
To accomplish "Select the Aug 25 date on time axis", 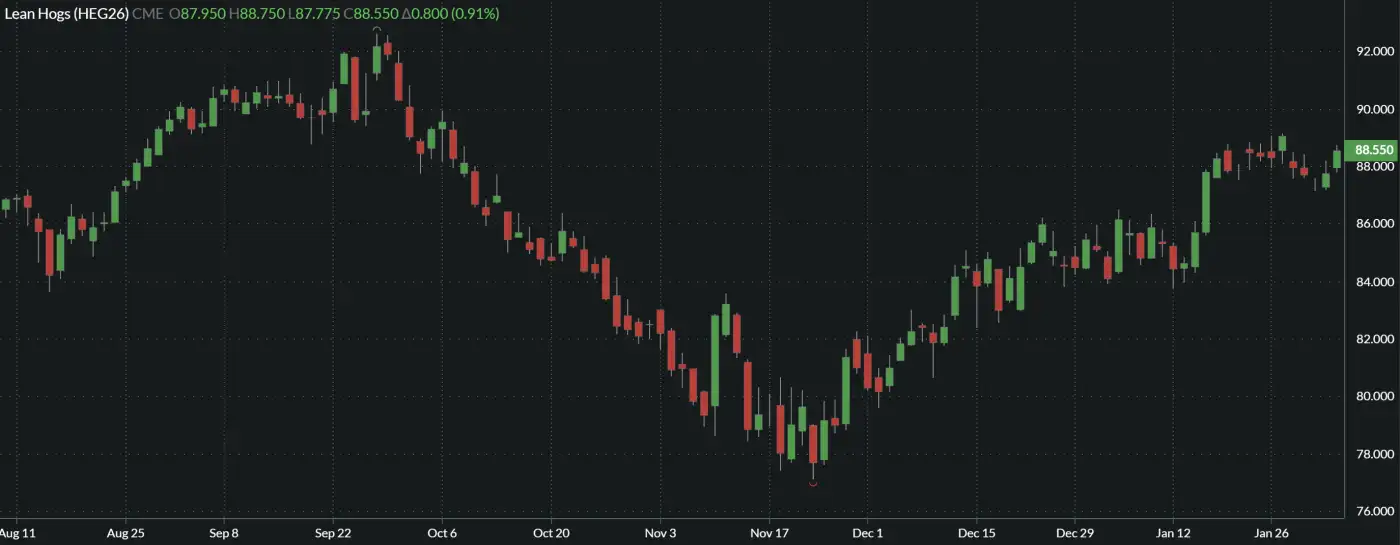I will [125, 533].
